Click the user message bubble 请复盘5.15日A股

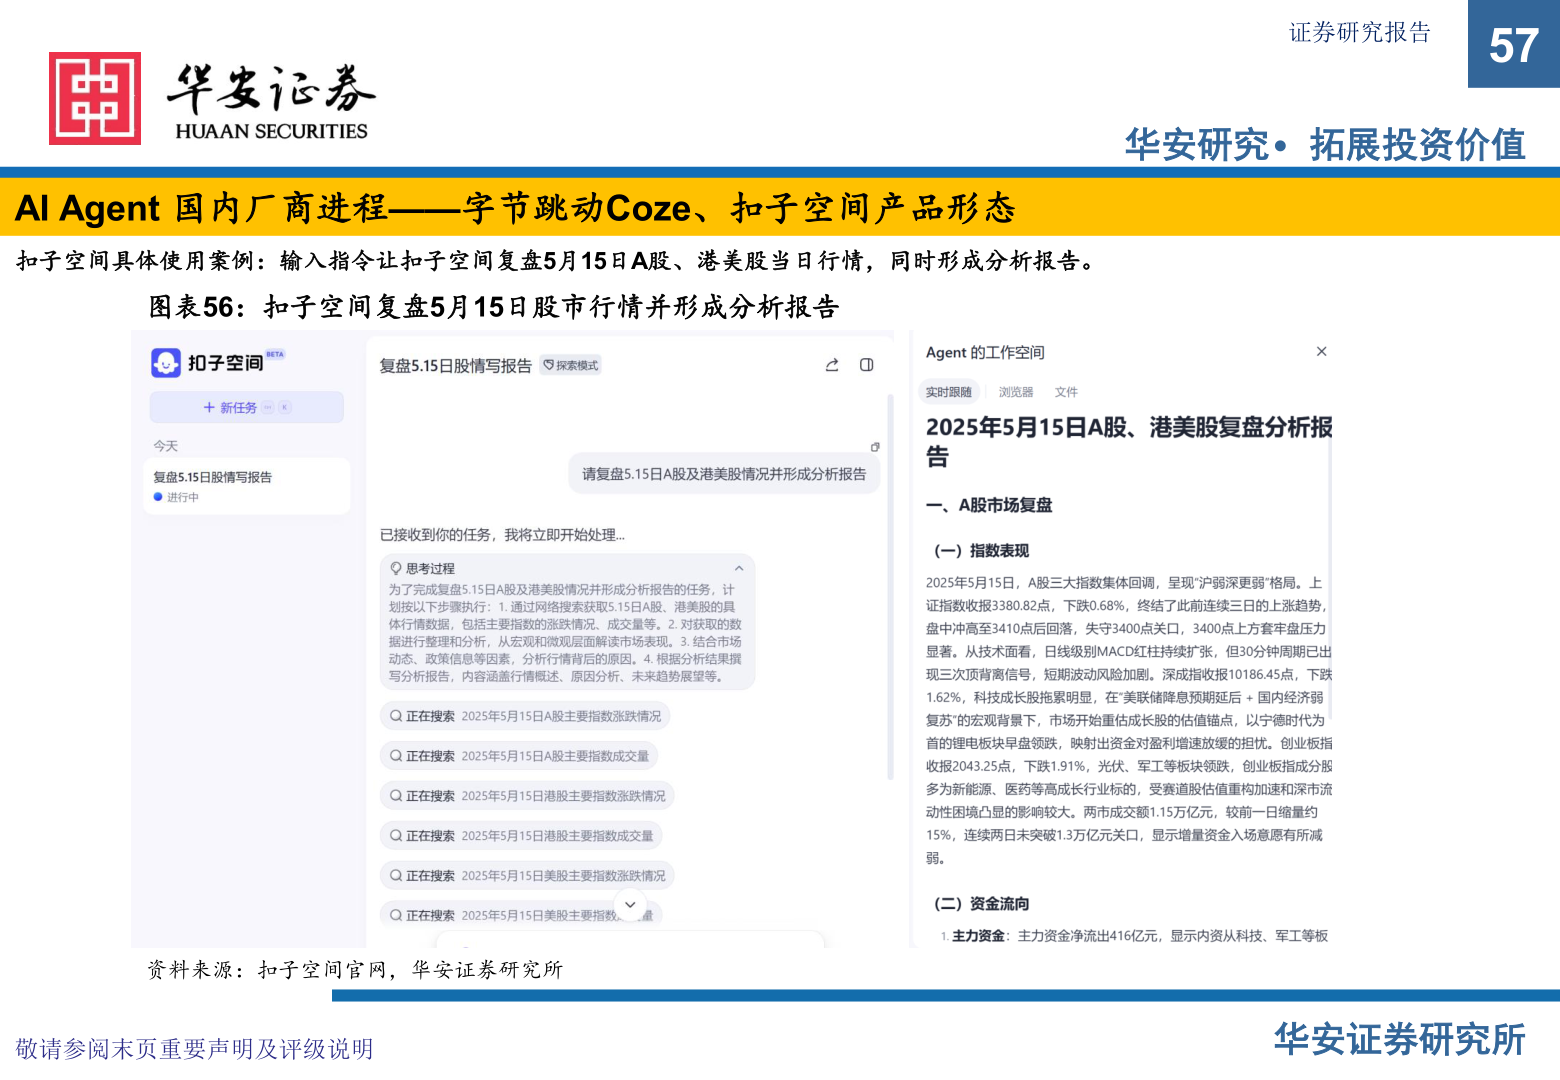tap(724, 474)
